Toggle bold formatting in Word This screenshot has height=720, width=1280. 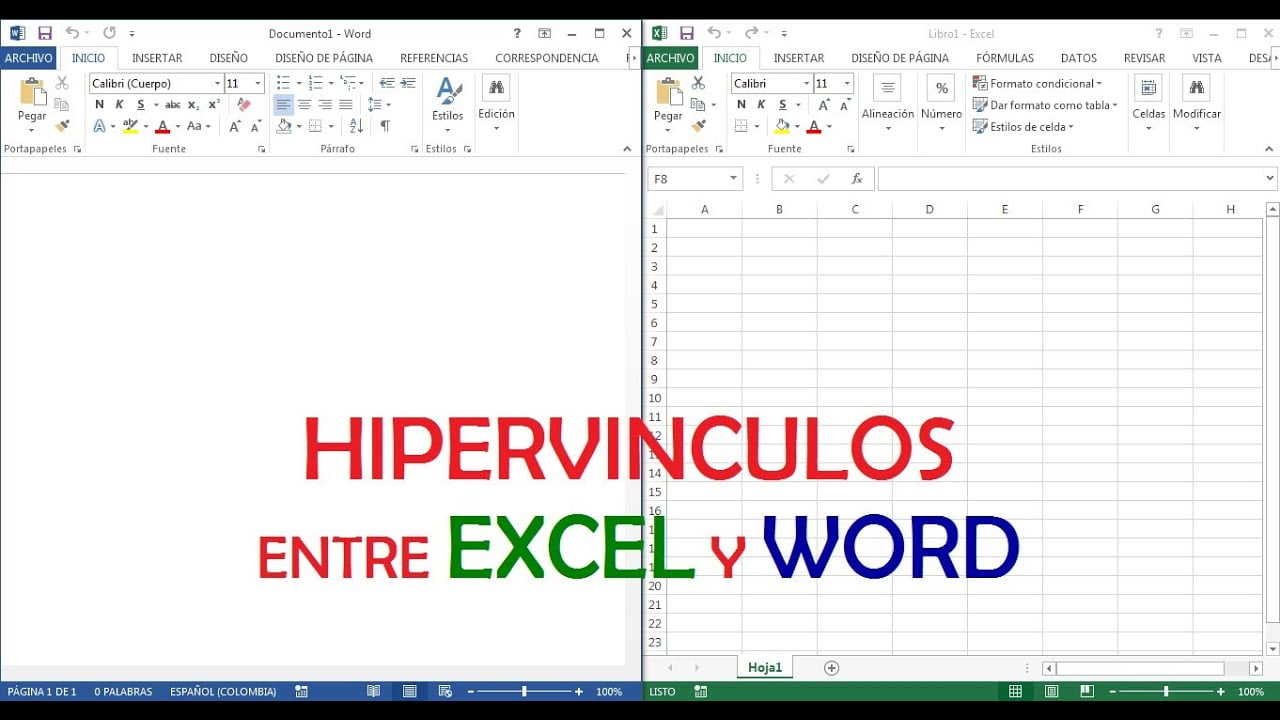pos(98,105)
